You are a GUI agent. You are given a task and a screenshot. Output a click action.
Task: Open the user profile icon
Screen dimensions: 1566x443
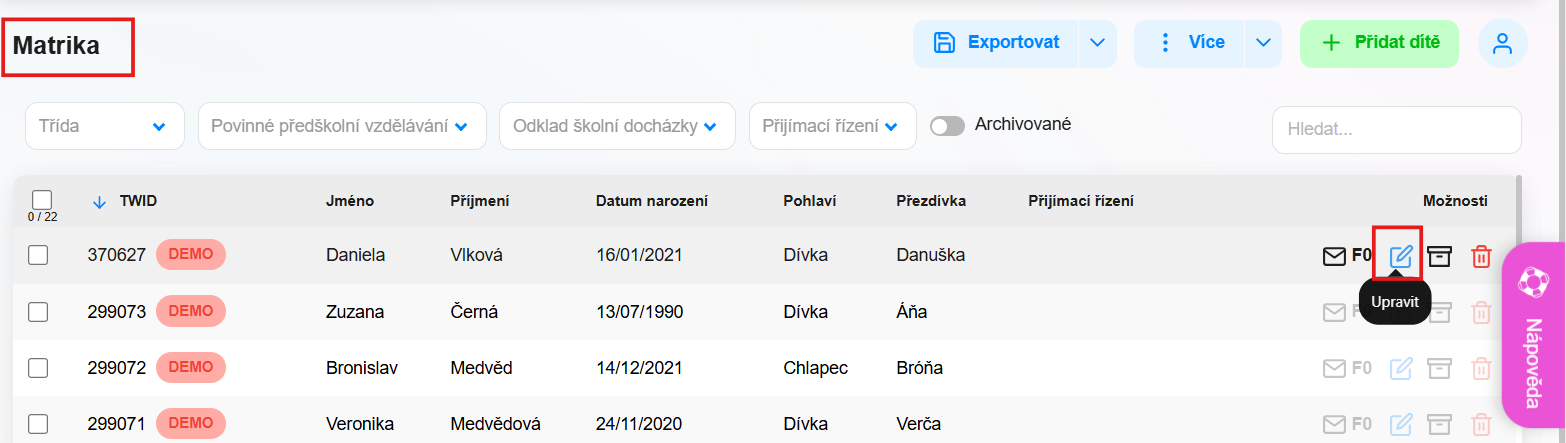(1501, 43)
